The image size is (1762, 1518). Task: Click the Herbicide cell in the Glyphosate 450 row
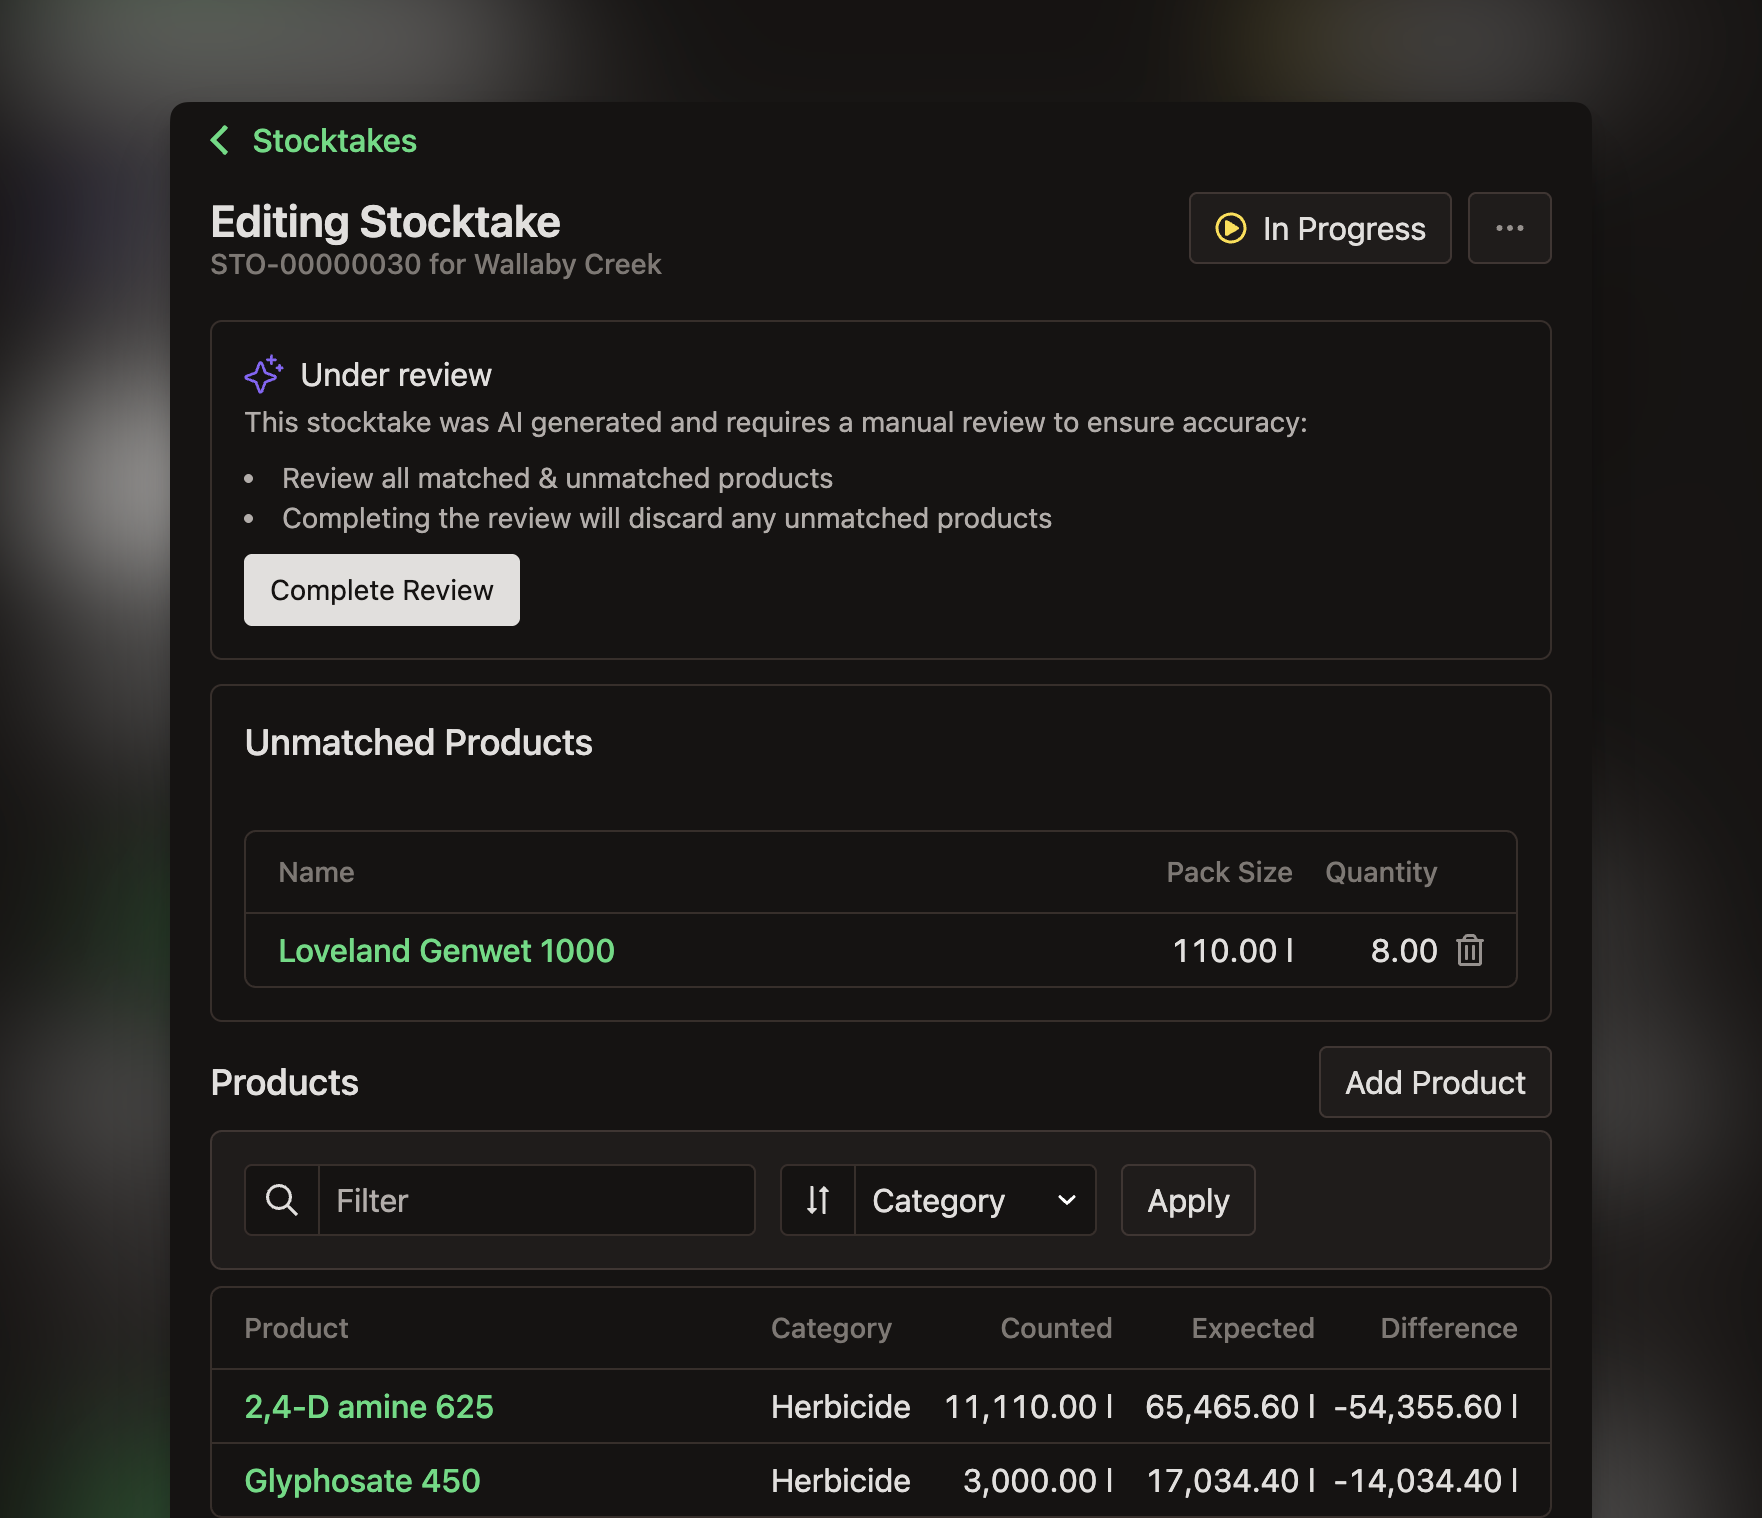(840, 1480)
